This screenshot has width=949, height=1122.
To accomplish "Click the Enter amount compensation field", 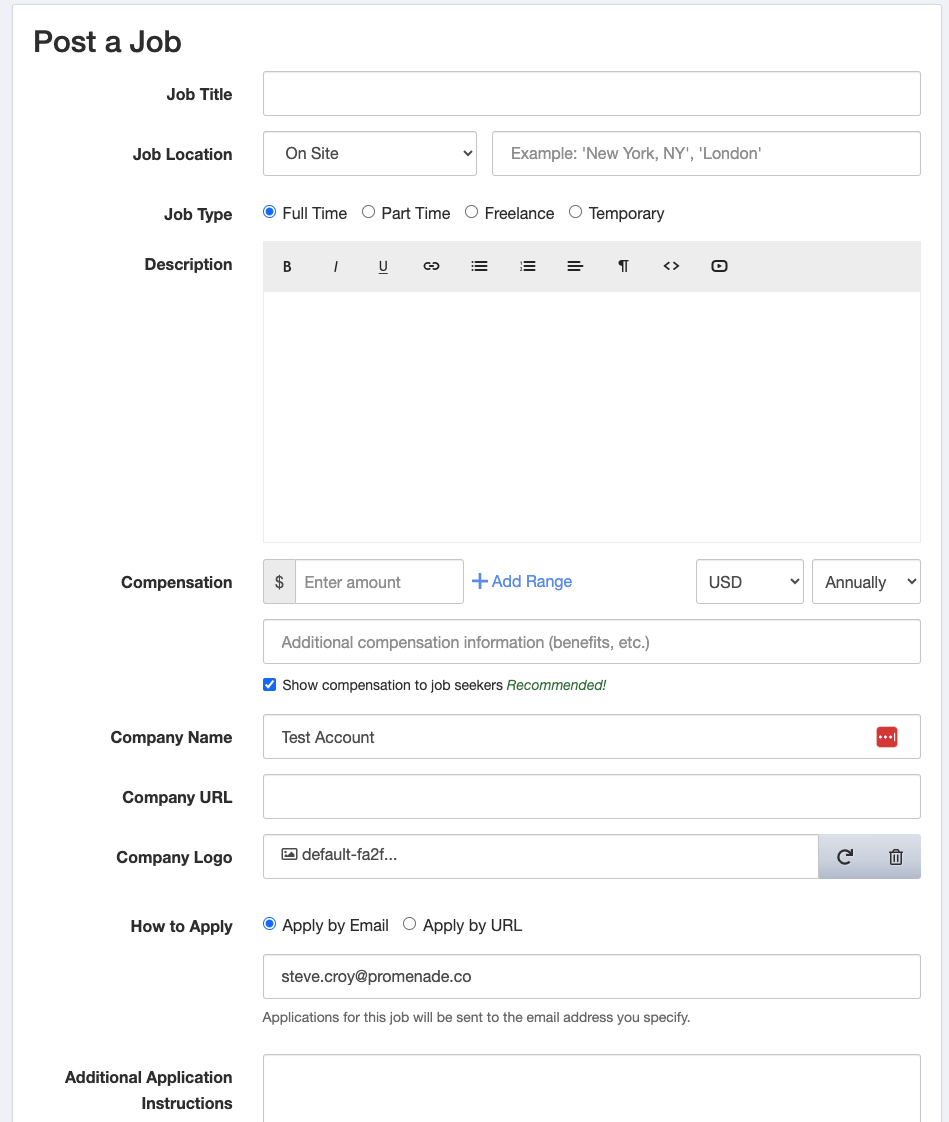I will (x=379, y=582).
